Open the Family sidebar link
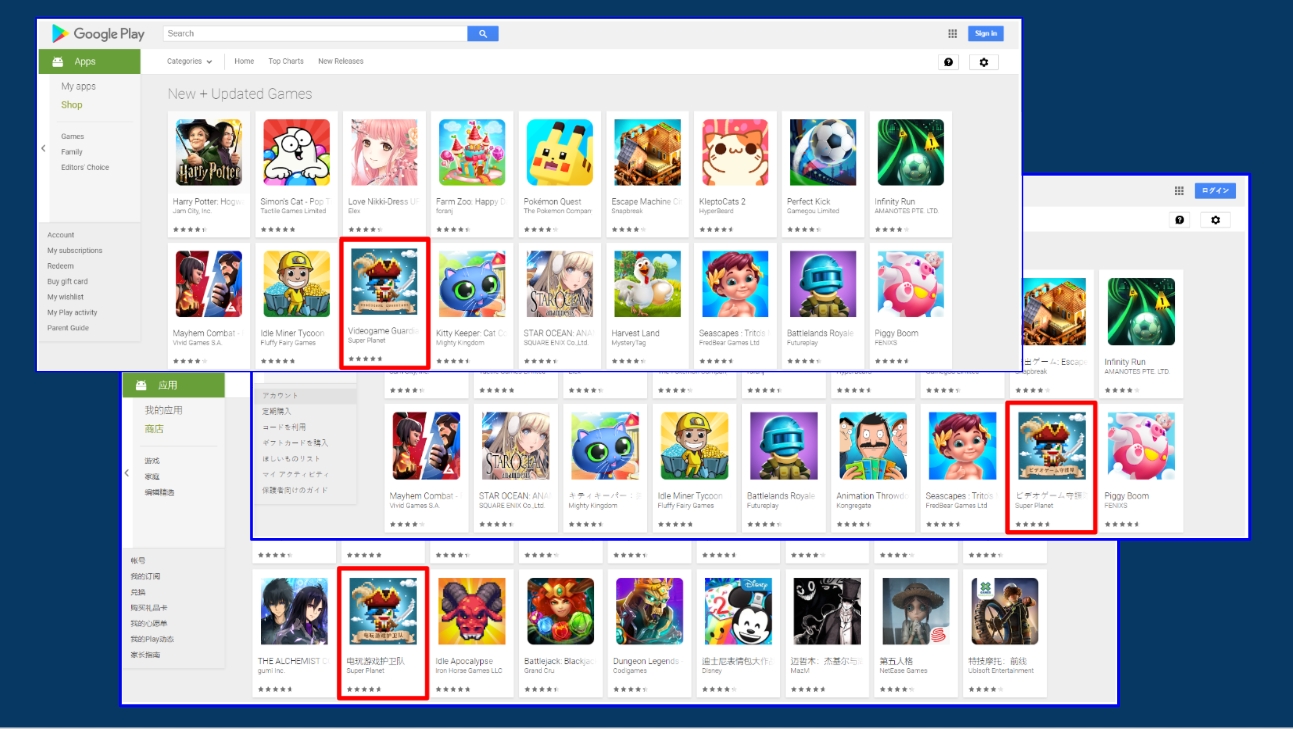1293x729 pixels. [72, 152]
